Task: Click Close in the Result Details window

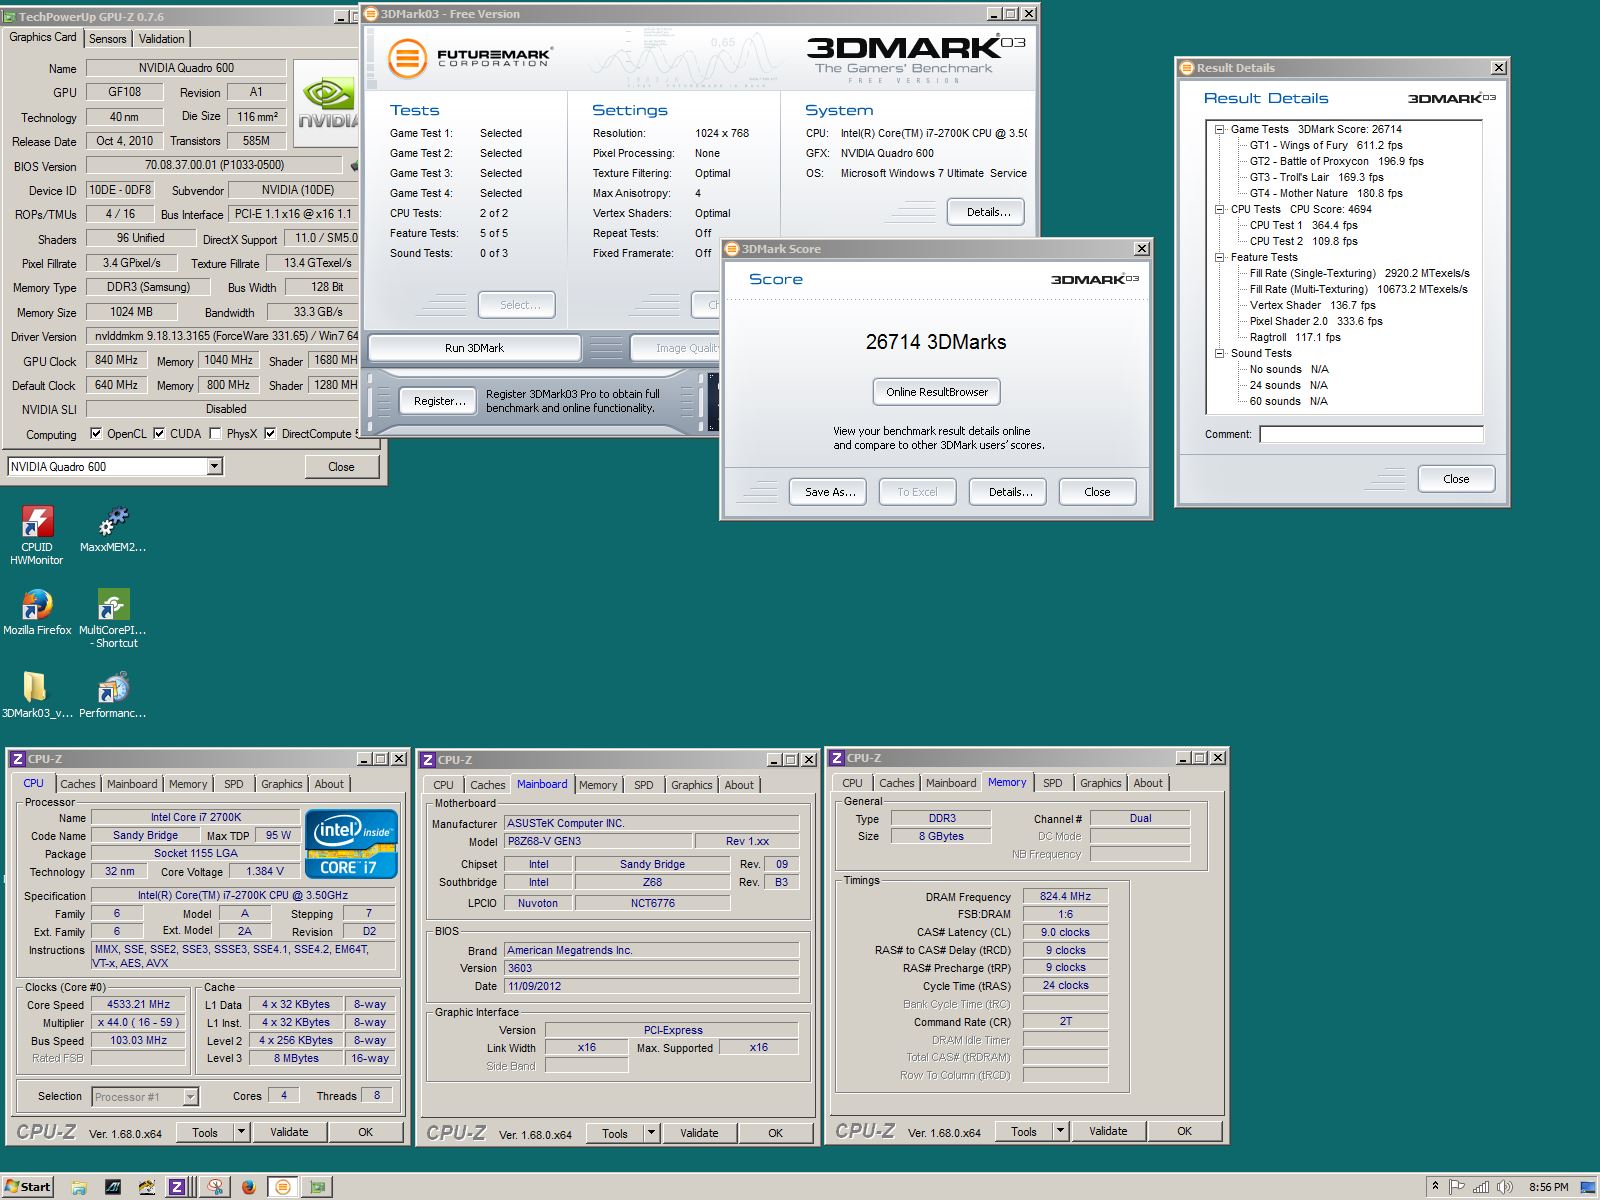Action: [x=1456, y=479]
